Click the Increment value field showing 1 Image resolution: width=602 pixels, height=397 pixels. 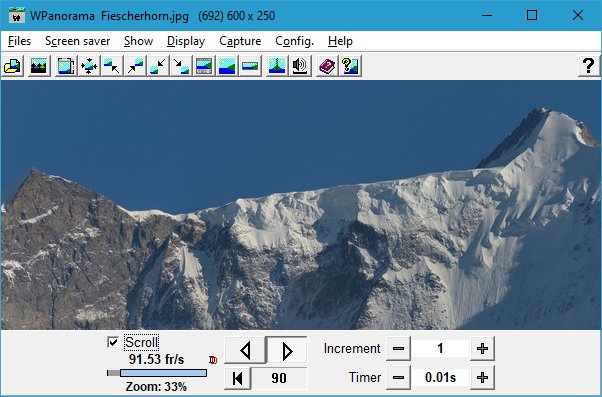(x=440, y=349)
